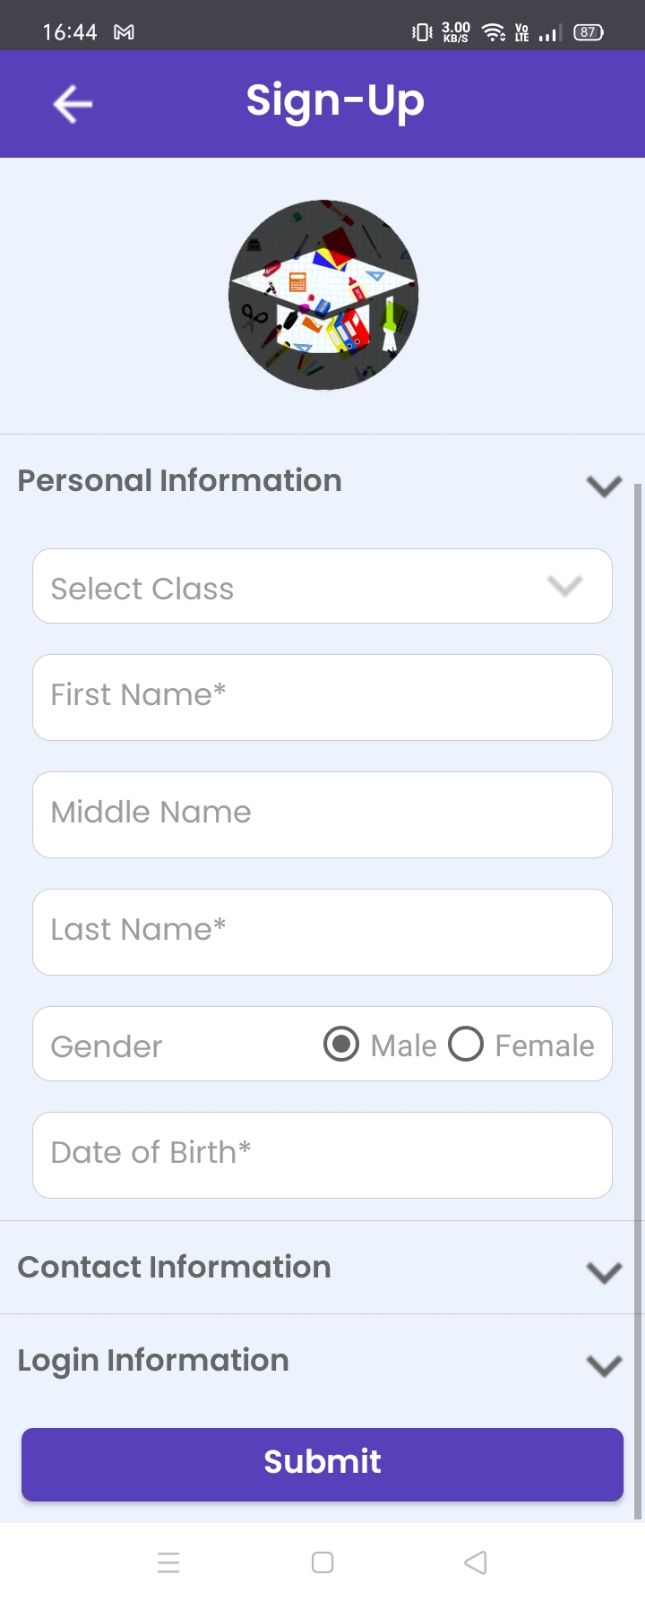The image size is (645, 1600).
Task: Tap the vibrate mode status icon
Action: [x=422, y=32]
